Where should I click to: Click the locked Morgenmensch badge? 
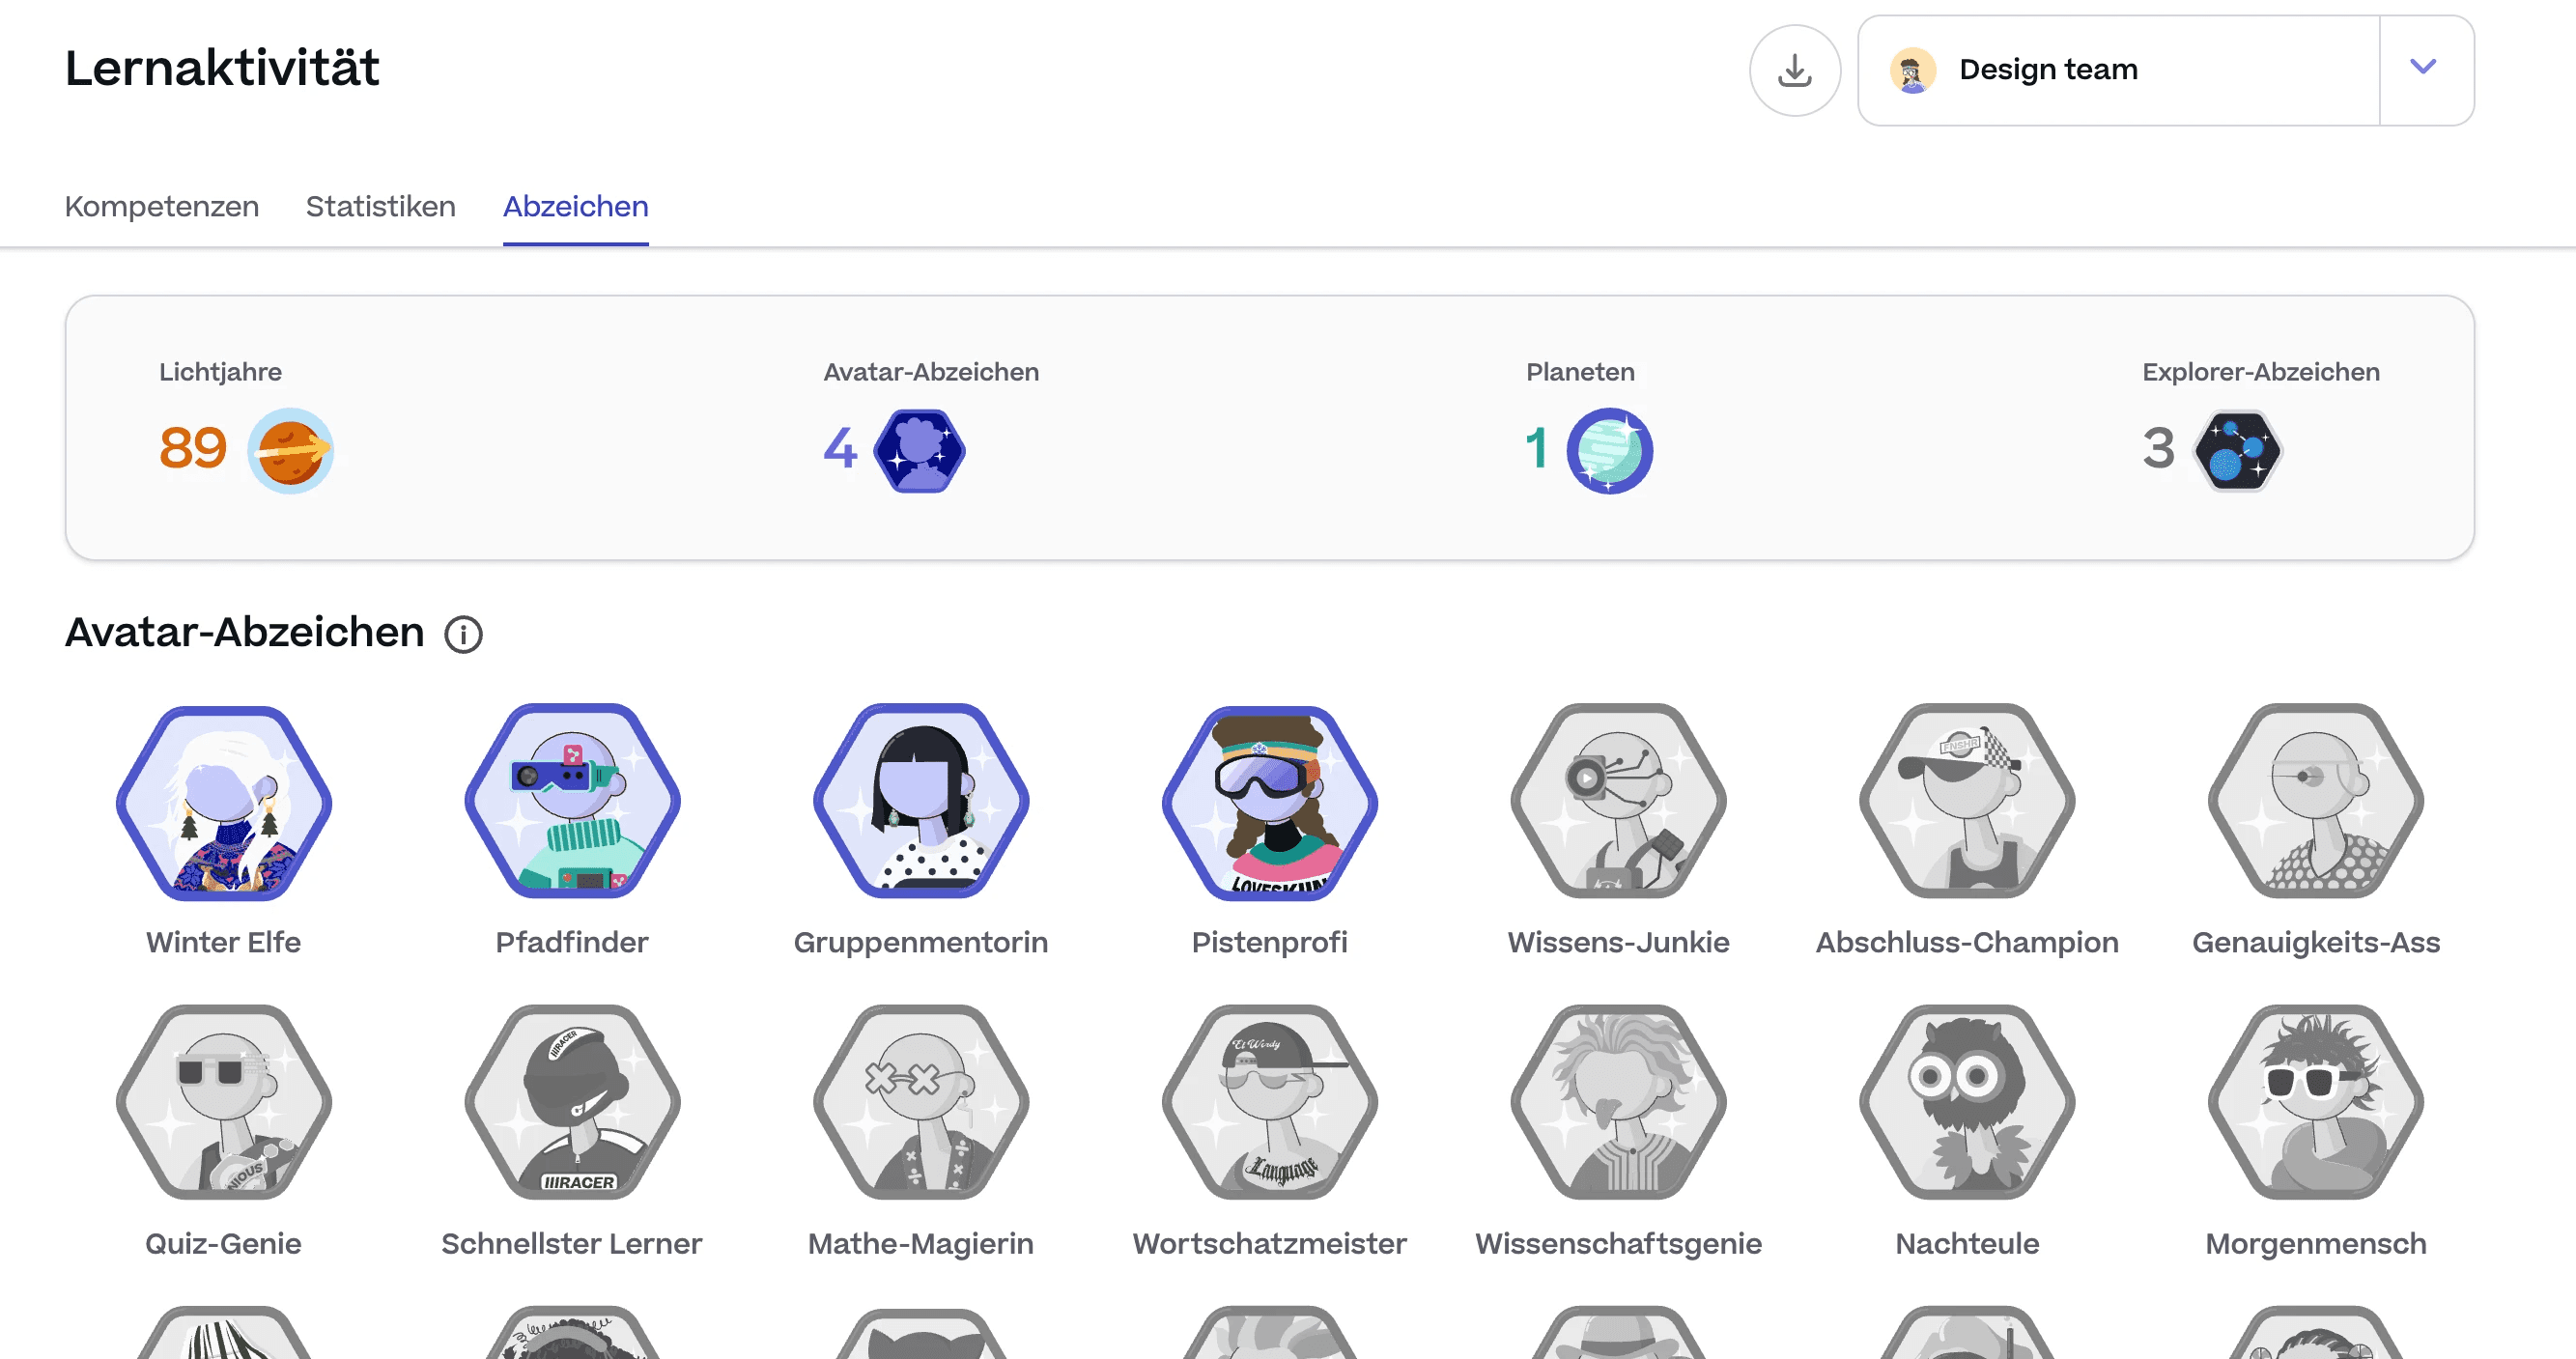pos(2315,1102)
